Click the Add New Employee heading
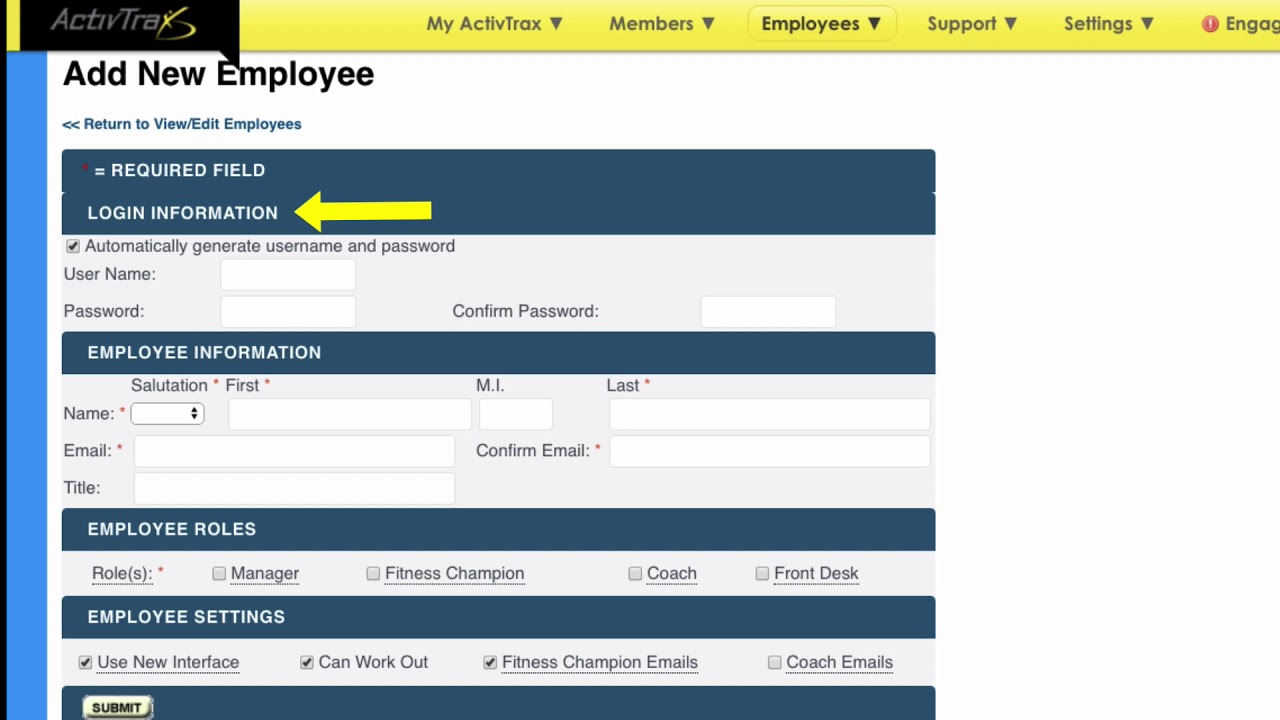1280x720 pixels. click(x=218, y=74)
